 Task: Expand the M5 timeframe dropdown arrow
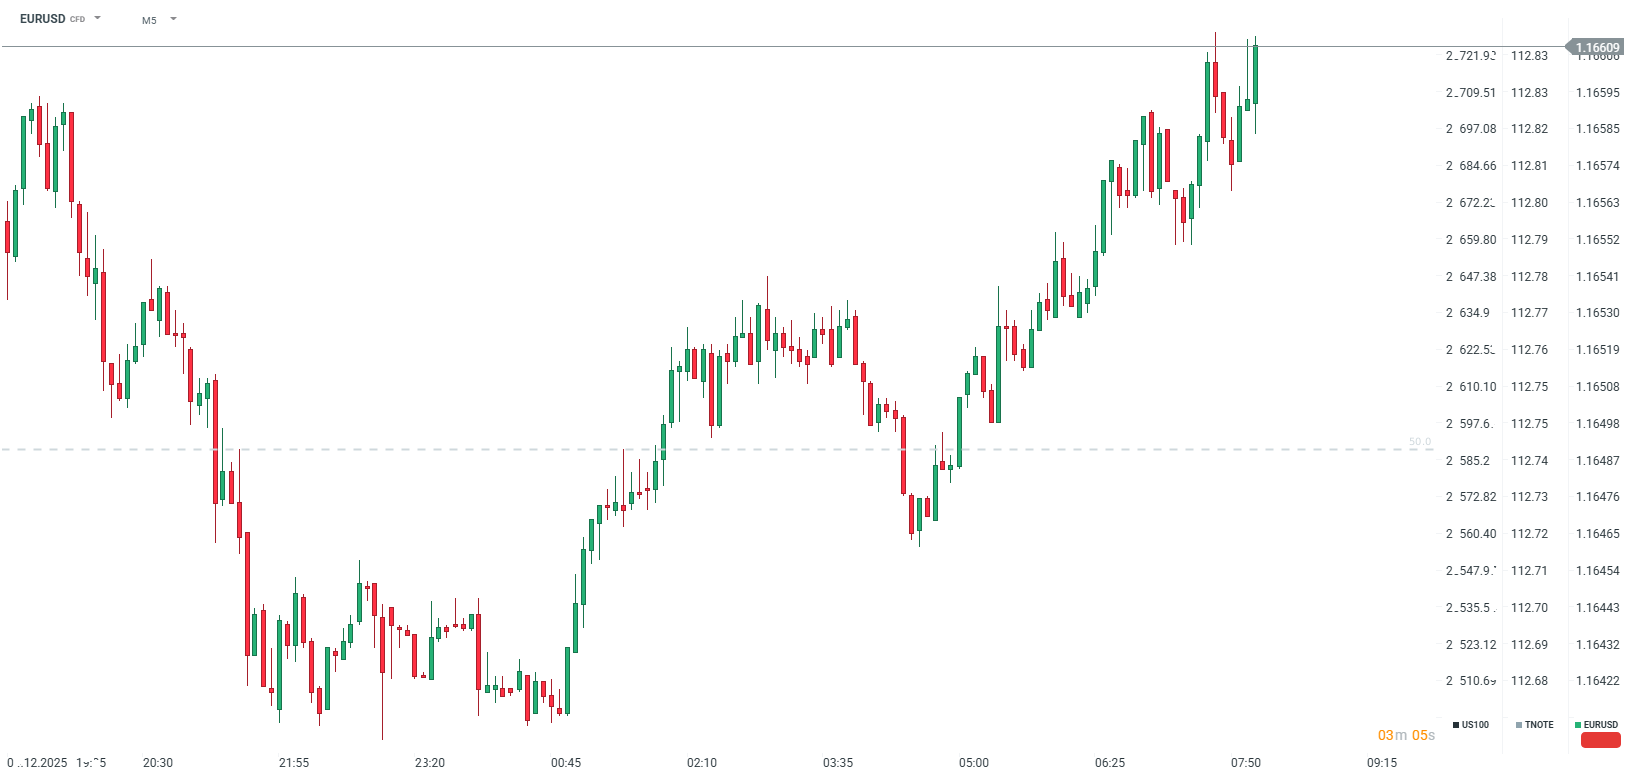click(x=173, y=19)
